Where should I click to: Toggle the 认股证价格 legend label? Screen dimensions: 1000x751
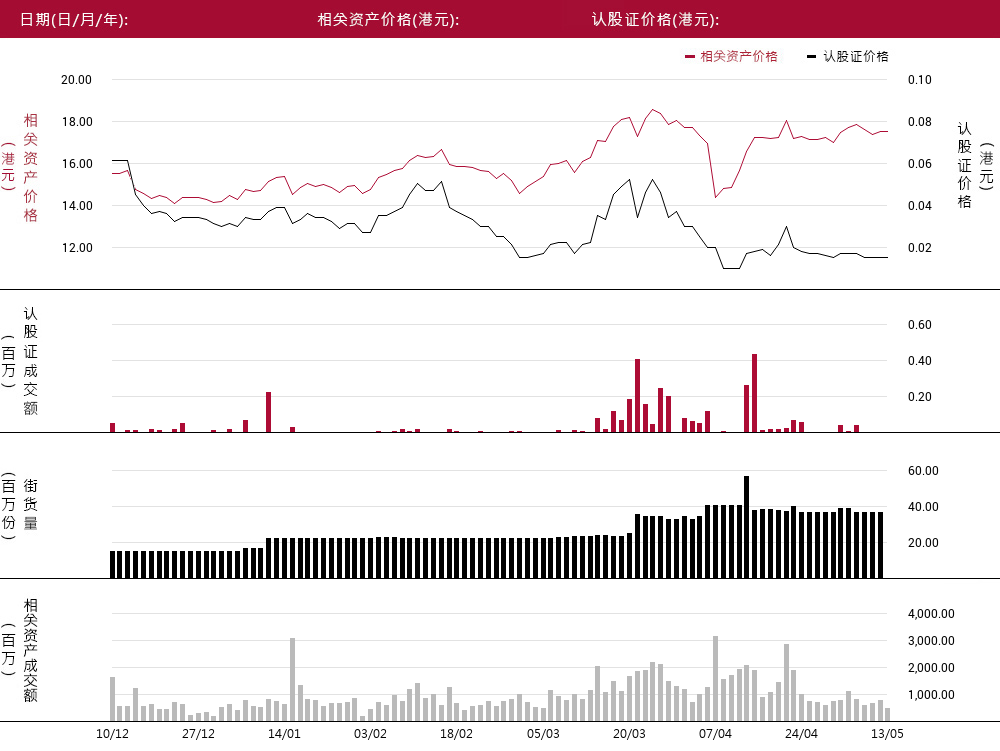pos(855,57)
